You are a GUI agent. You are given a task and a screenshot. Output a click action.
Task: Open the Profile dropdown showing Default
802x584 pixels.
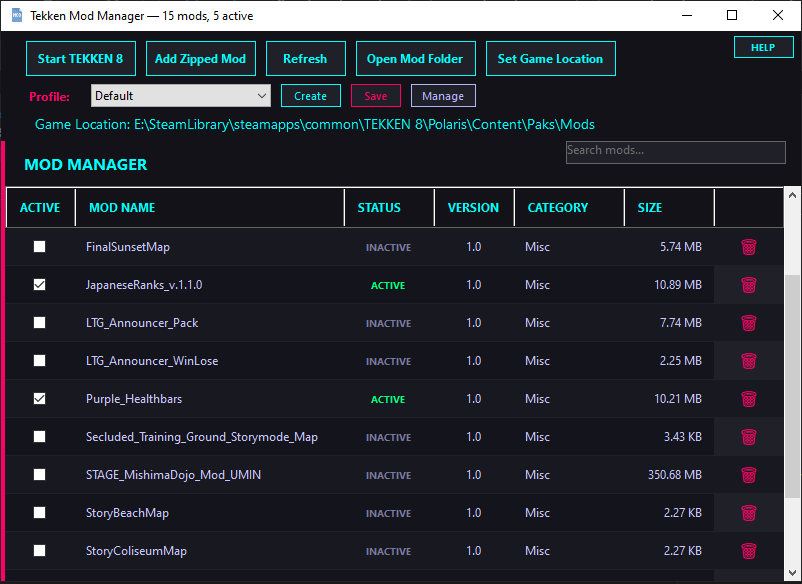tap(181, 96)
